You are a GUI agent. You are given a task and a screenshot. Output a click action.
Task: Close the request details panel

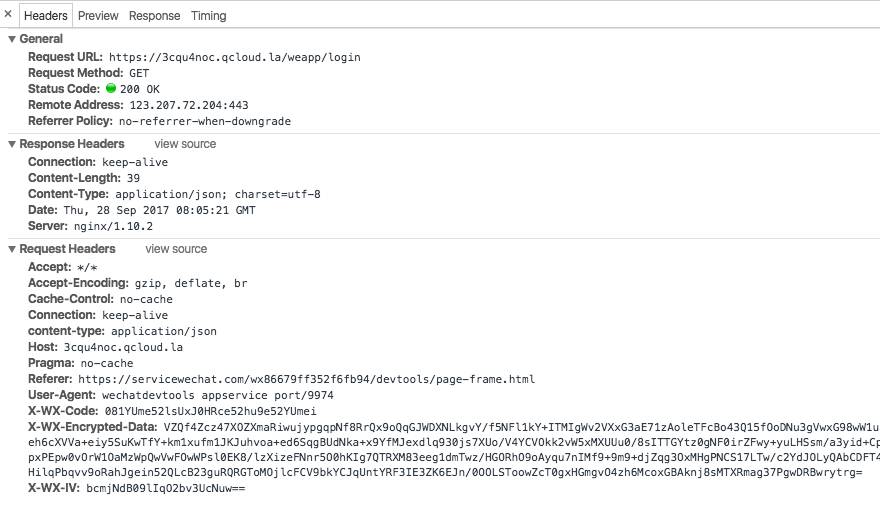(8, 14)
